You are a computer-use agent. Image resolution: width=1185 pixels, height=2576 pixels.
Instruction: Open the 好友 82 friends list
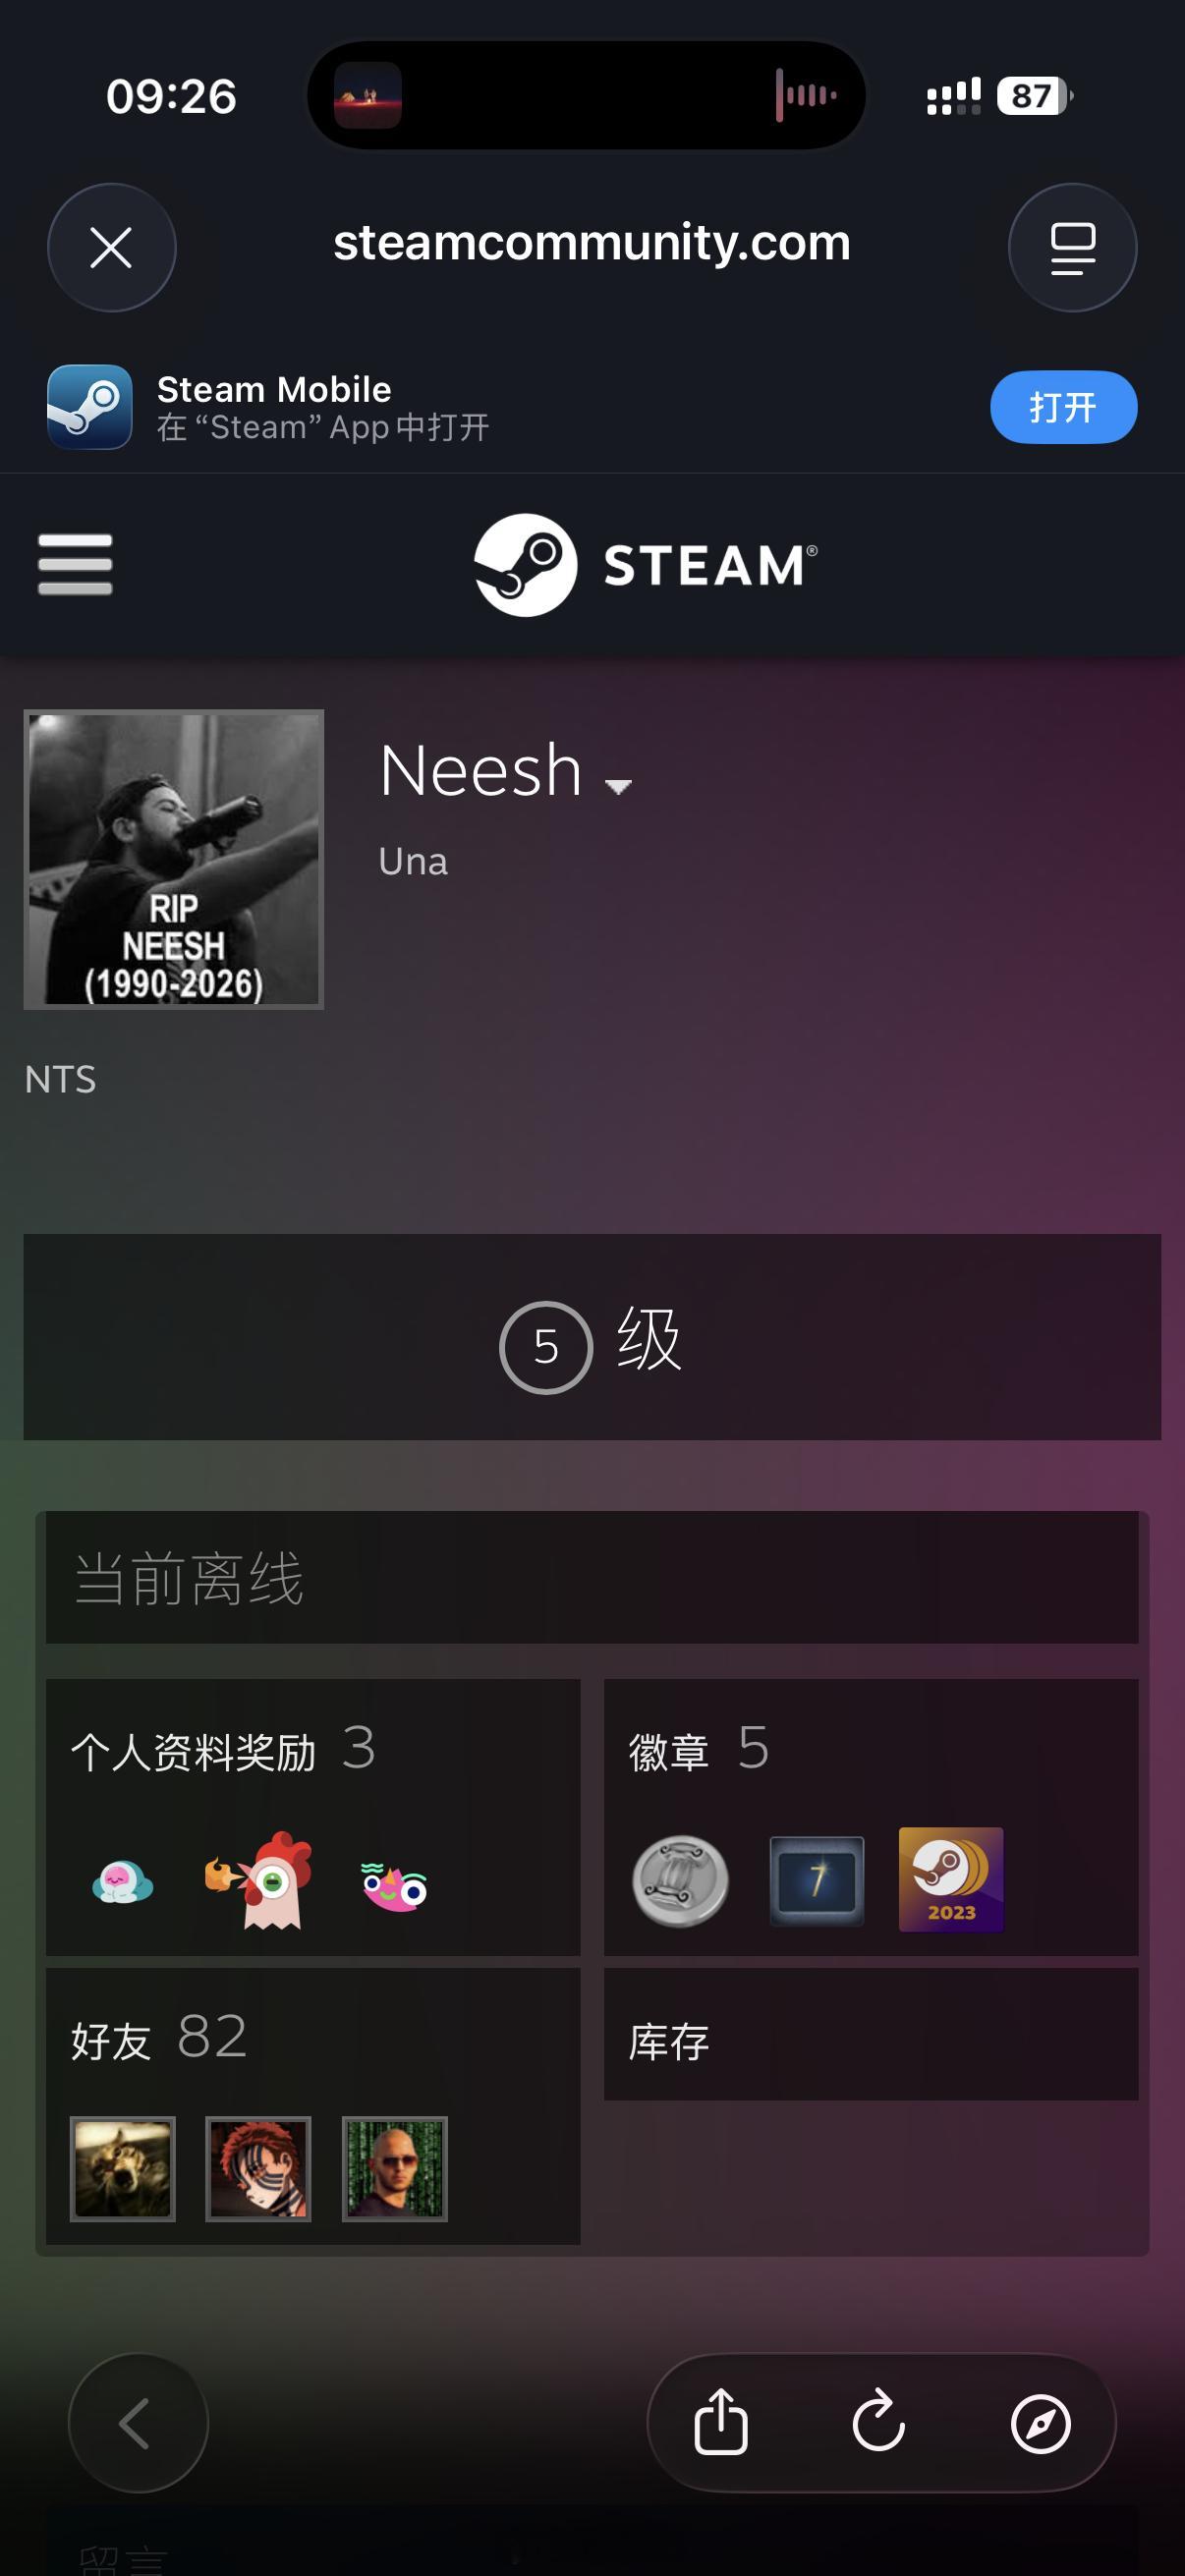tap(159, 2036)
